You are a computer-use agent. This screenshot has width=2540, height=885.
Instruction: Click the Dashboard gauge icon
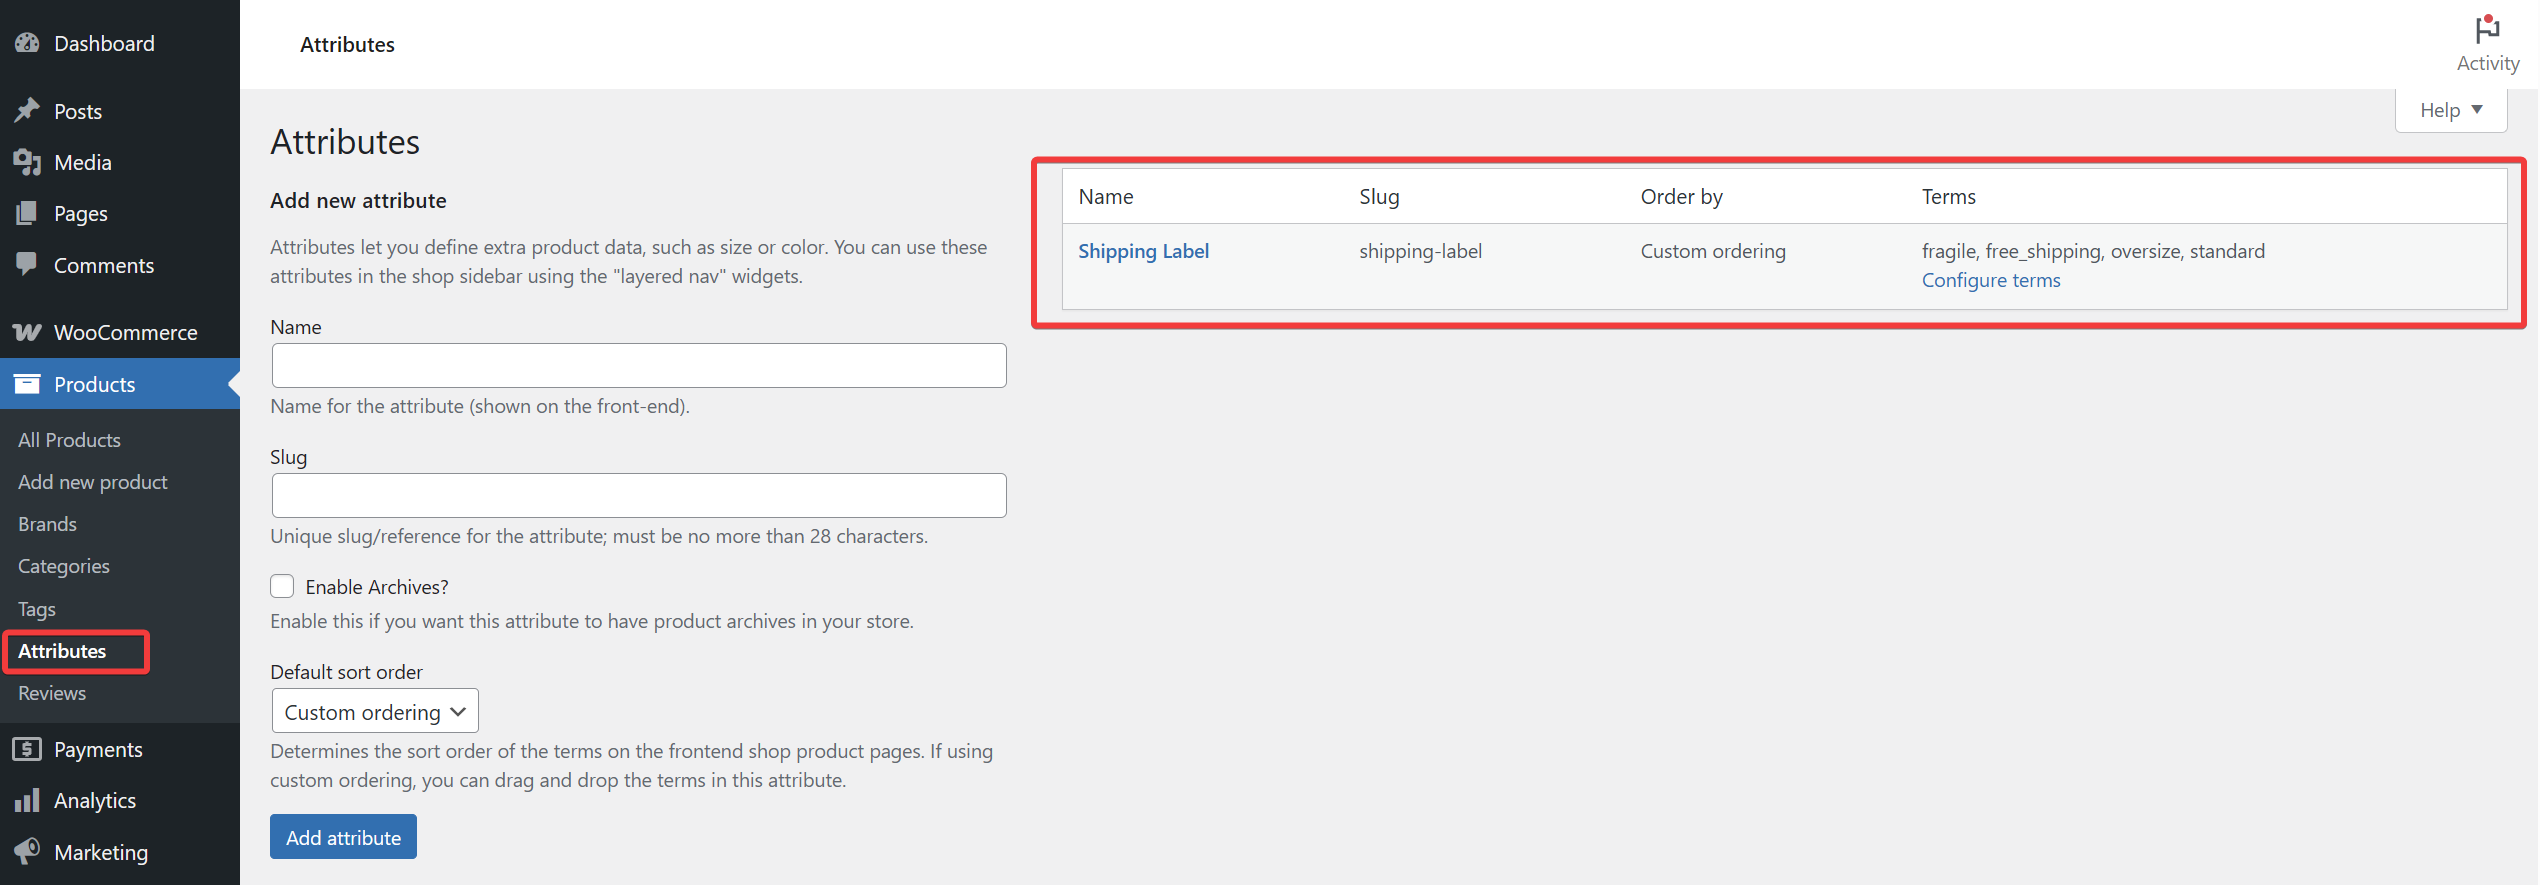[27, 43]
